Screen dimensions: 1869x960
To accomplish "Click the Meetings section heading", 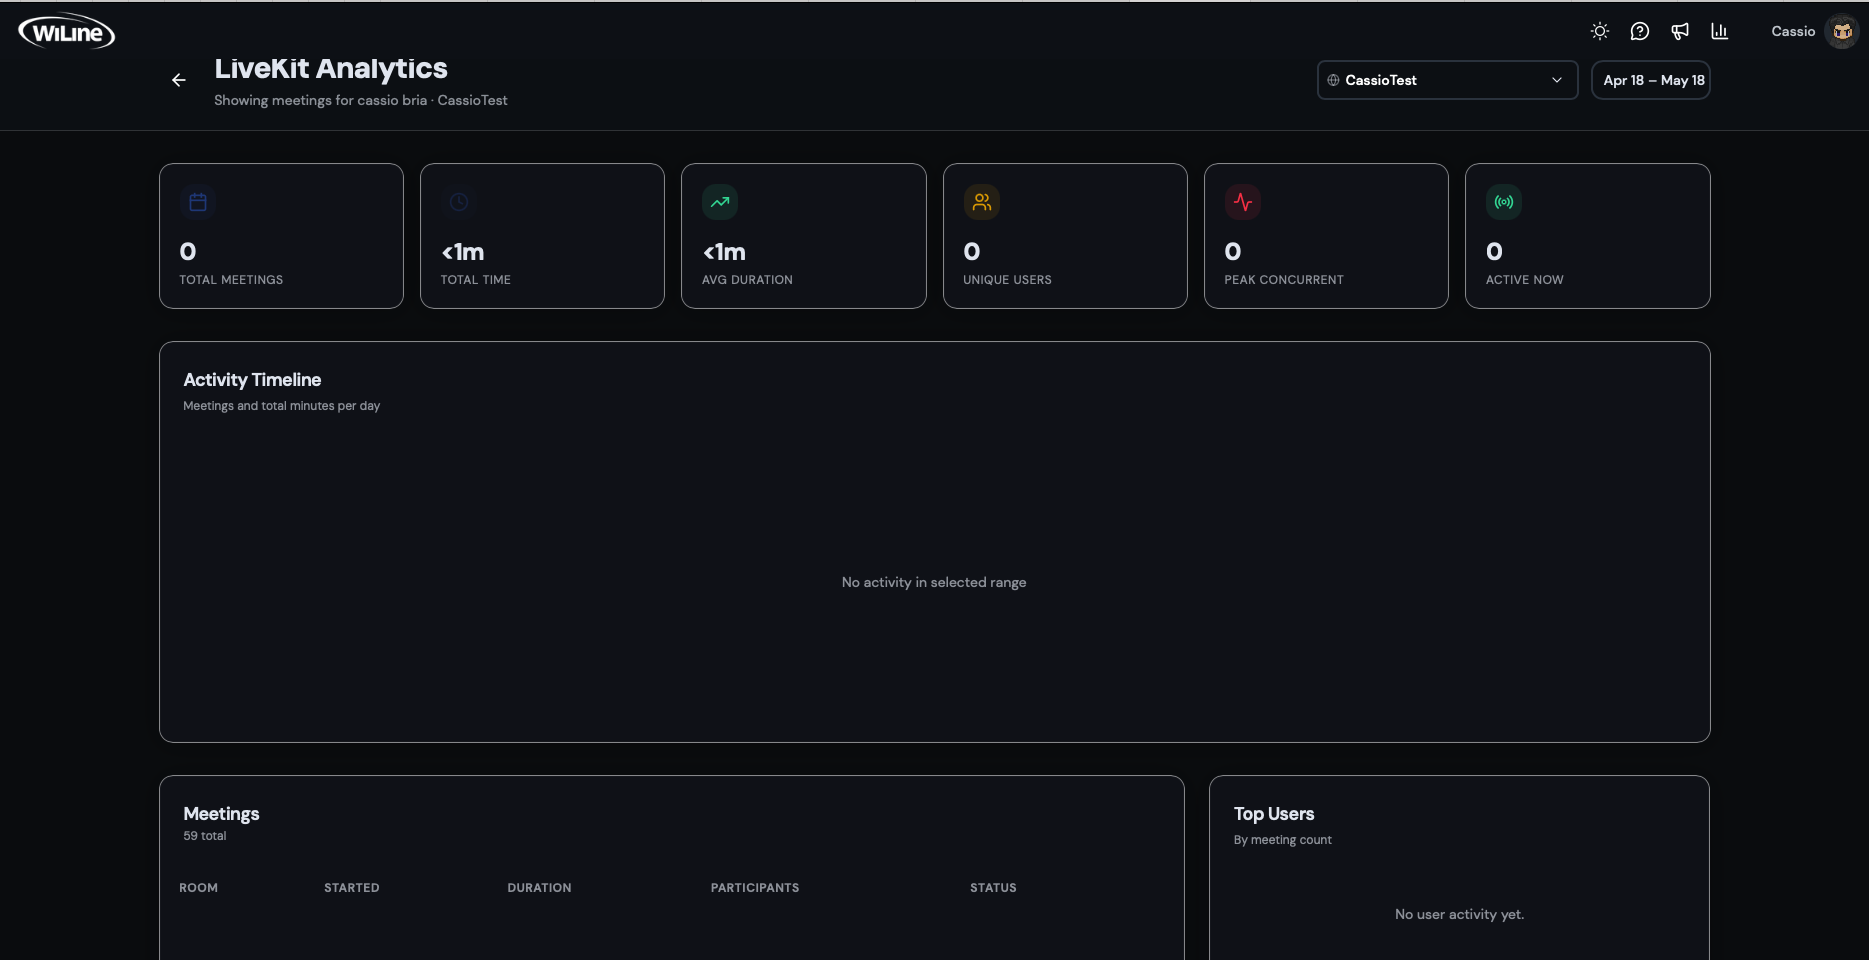I will 221,814.
